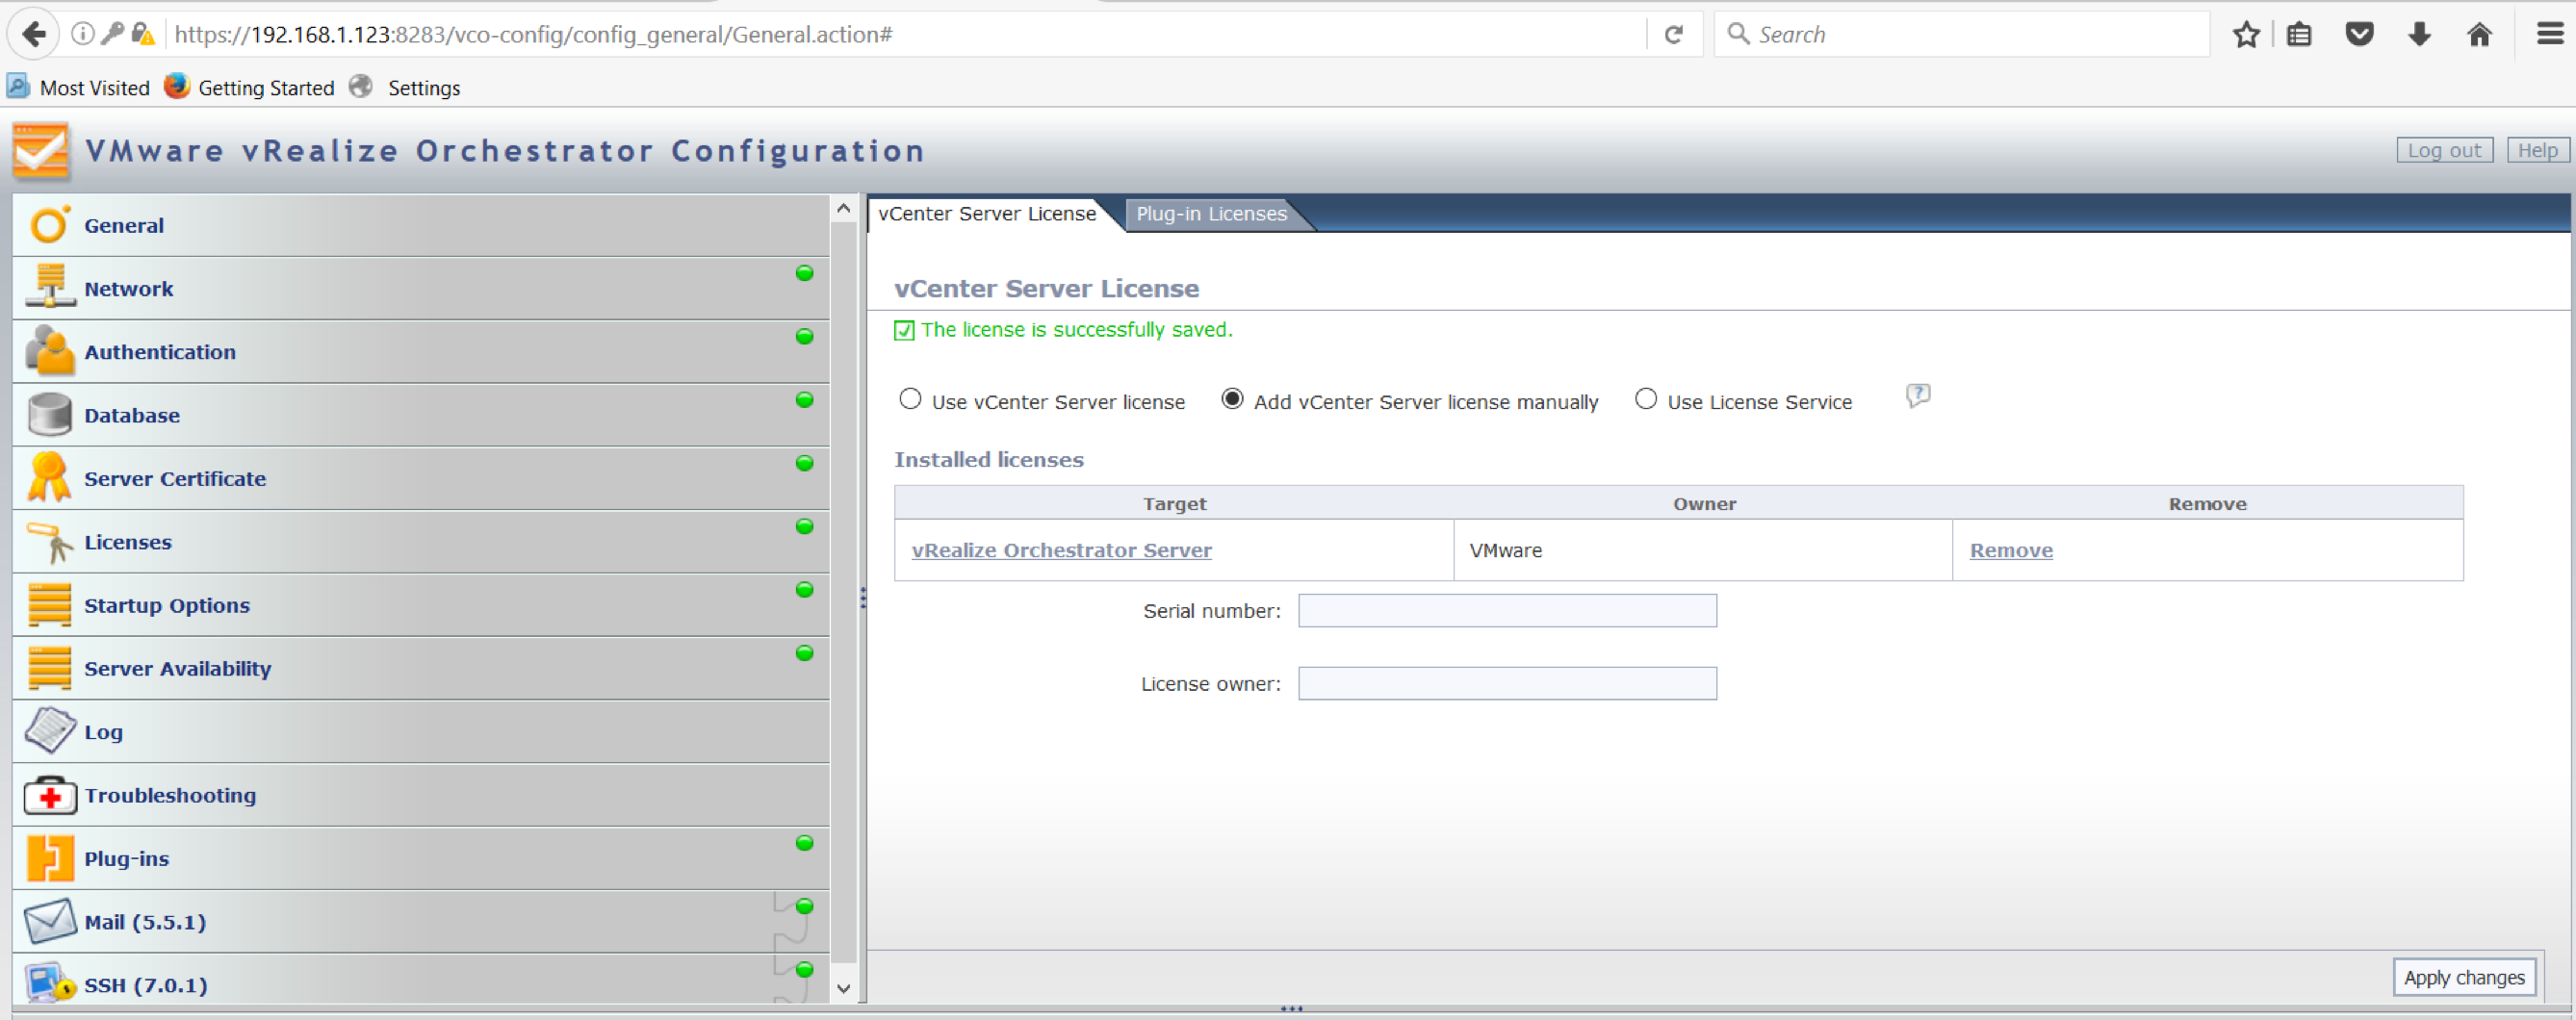
Task: Open the Licenses section
Action: click(x=421, y=541)
